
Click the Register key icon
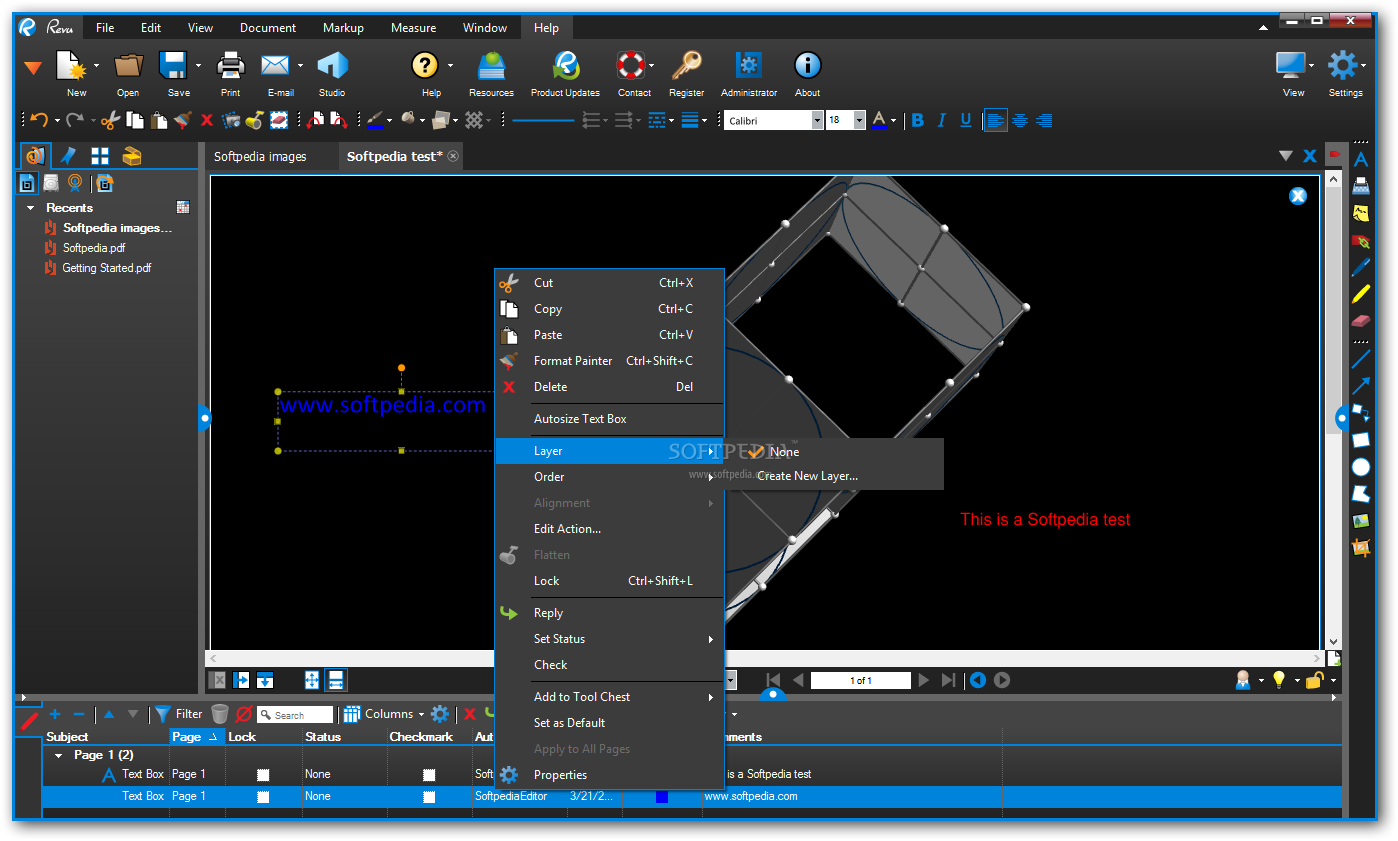point(686,66)
